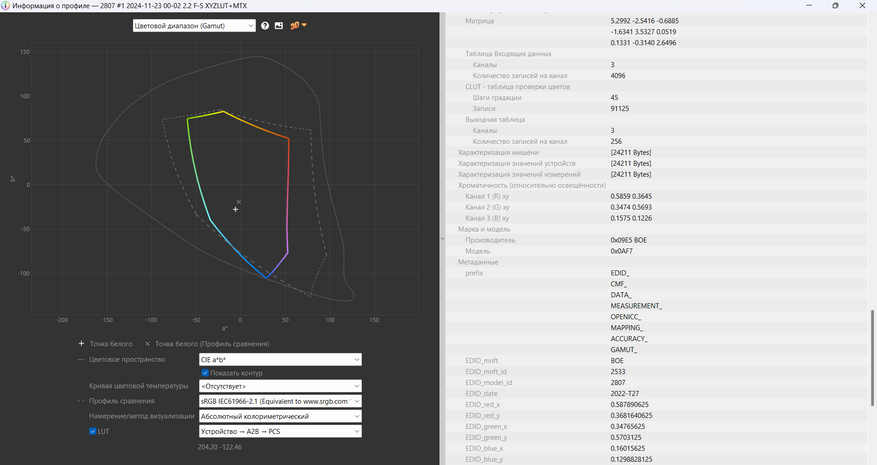877x465 pixels.
Task: Click the comparison profile white point X marker
Action: click(x=238, y=202)
